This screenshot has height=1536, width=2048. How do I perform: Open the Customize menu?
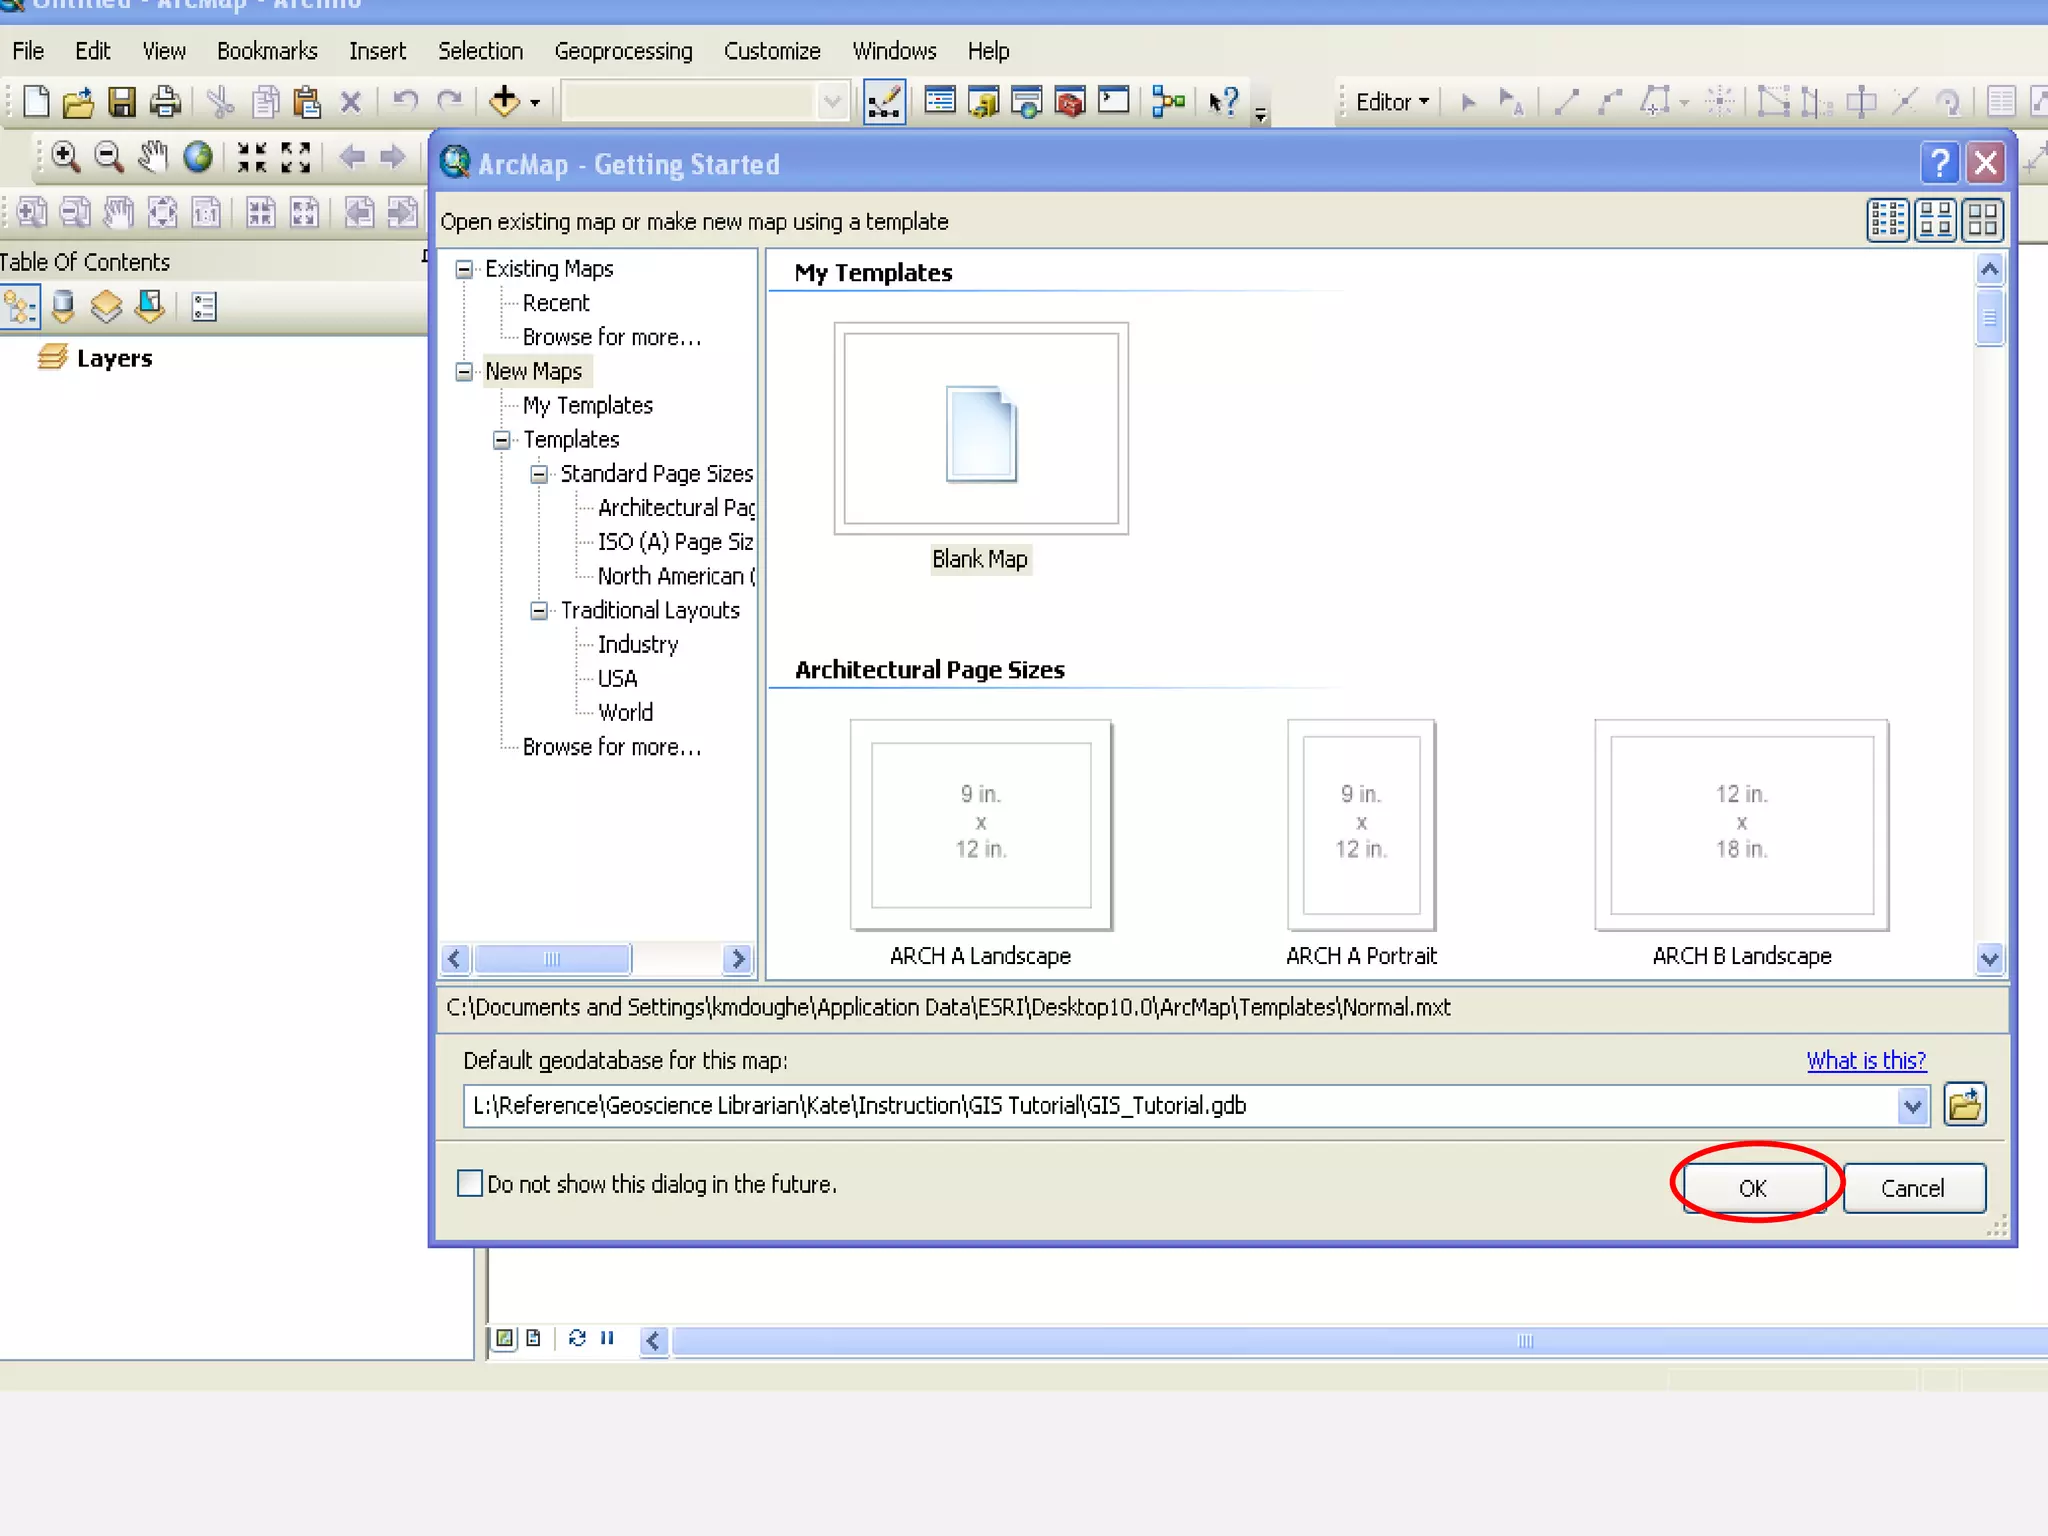pyautogui.click(x=771, y=51)
